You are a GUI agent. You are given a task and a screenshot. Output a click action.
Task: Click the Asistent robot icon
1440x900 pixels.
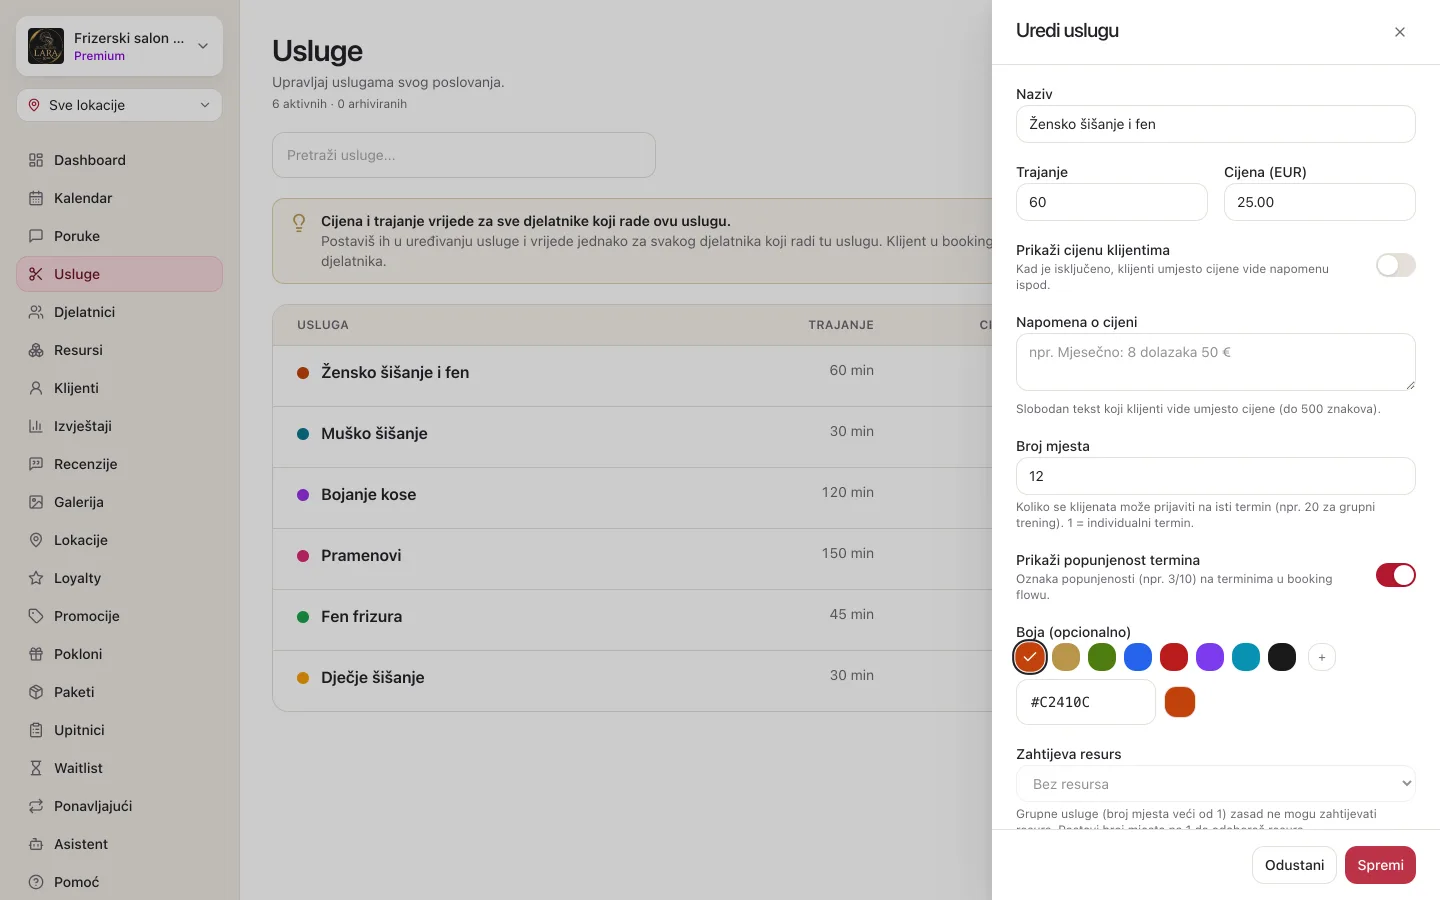(36, 844)
